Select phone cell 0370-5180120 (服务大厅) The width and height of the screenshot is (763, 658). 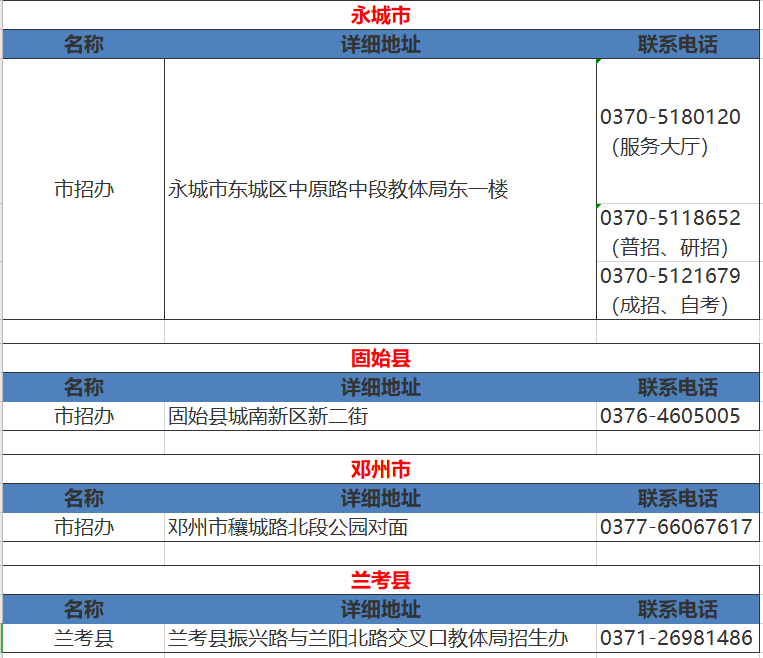tap(678, 131)
